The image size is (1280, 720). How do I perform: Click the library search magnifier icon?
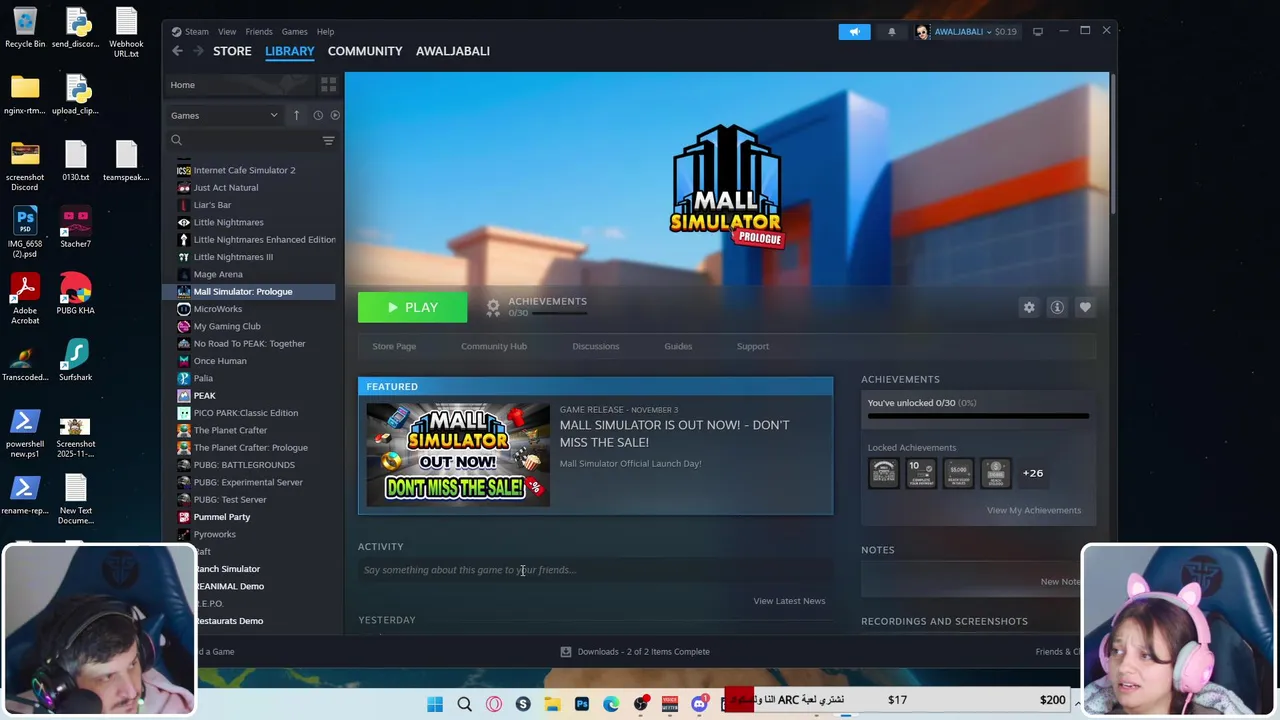click(x=176, y=140)
